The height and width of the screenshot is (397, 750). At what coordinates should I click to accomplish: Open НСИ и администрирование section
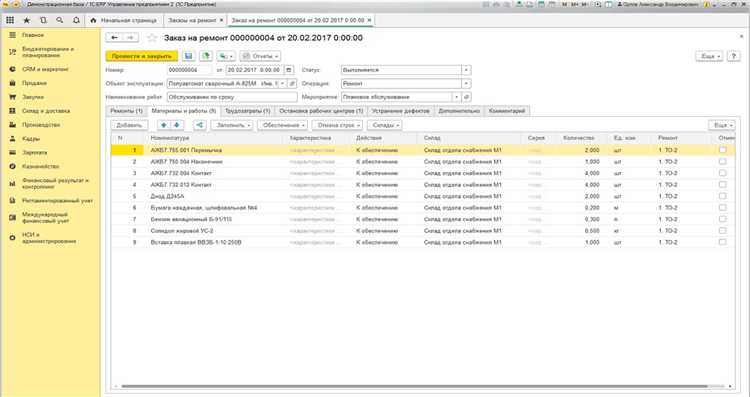point(49,238)
